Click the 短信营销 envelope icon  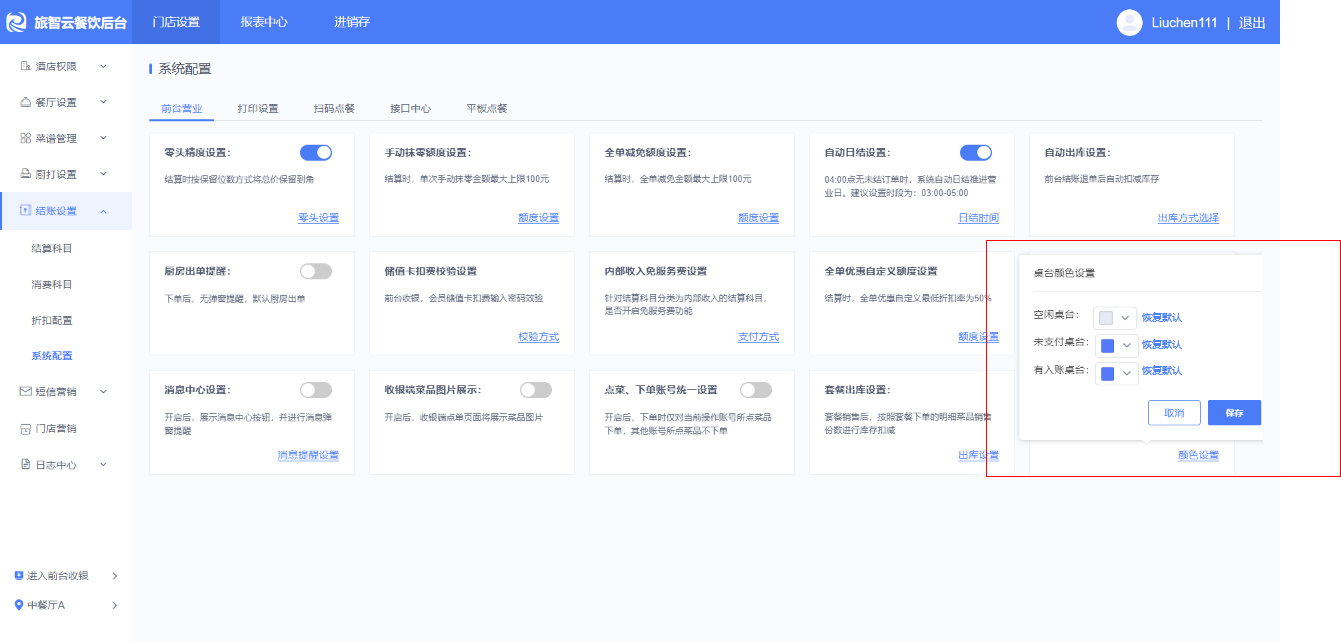coord(26,392)
